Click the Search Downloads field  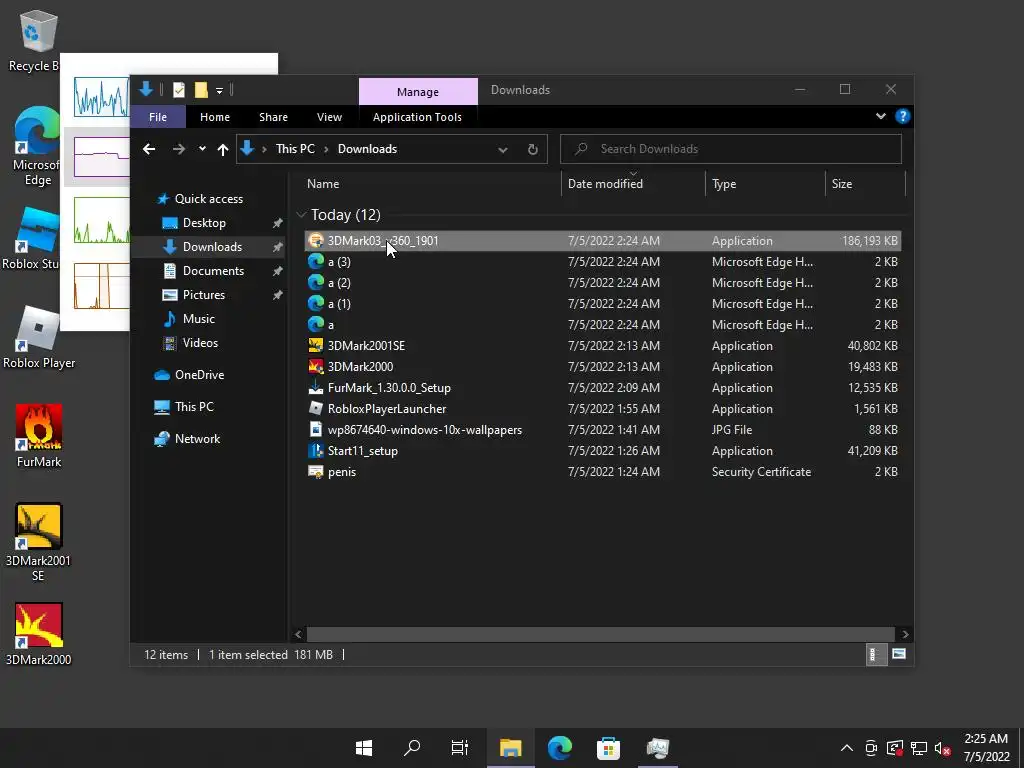tap(731, 149)
